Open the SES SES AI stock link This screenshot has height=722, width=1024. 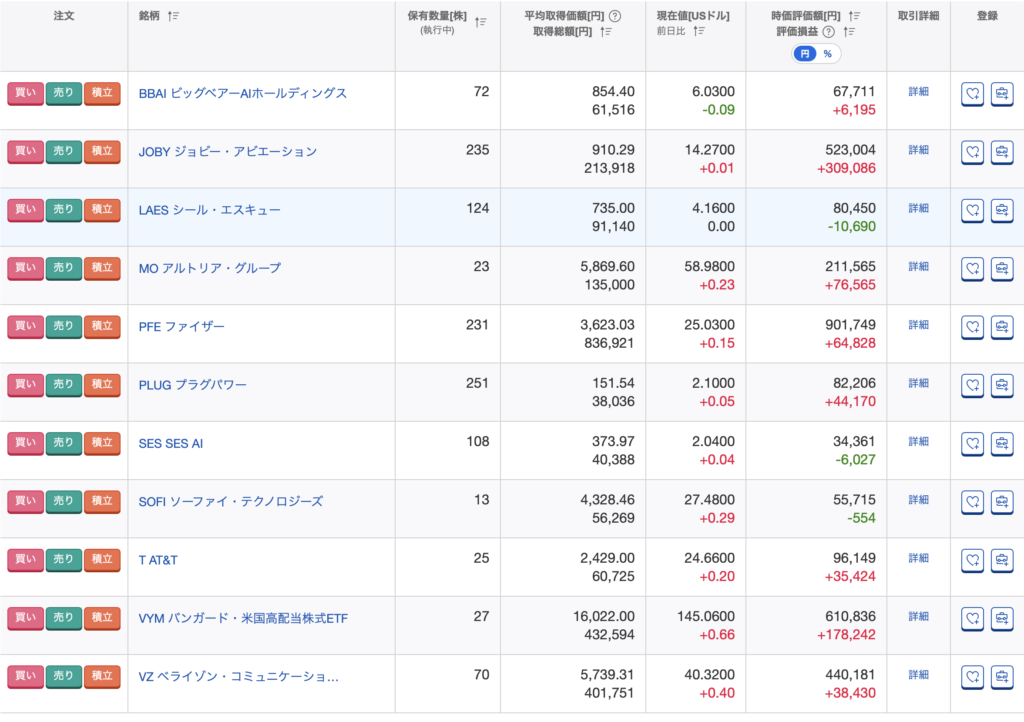(171, 443)
